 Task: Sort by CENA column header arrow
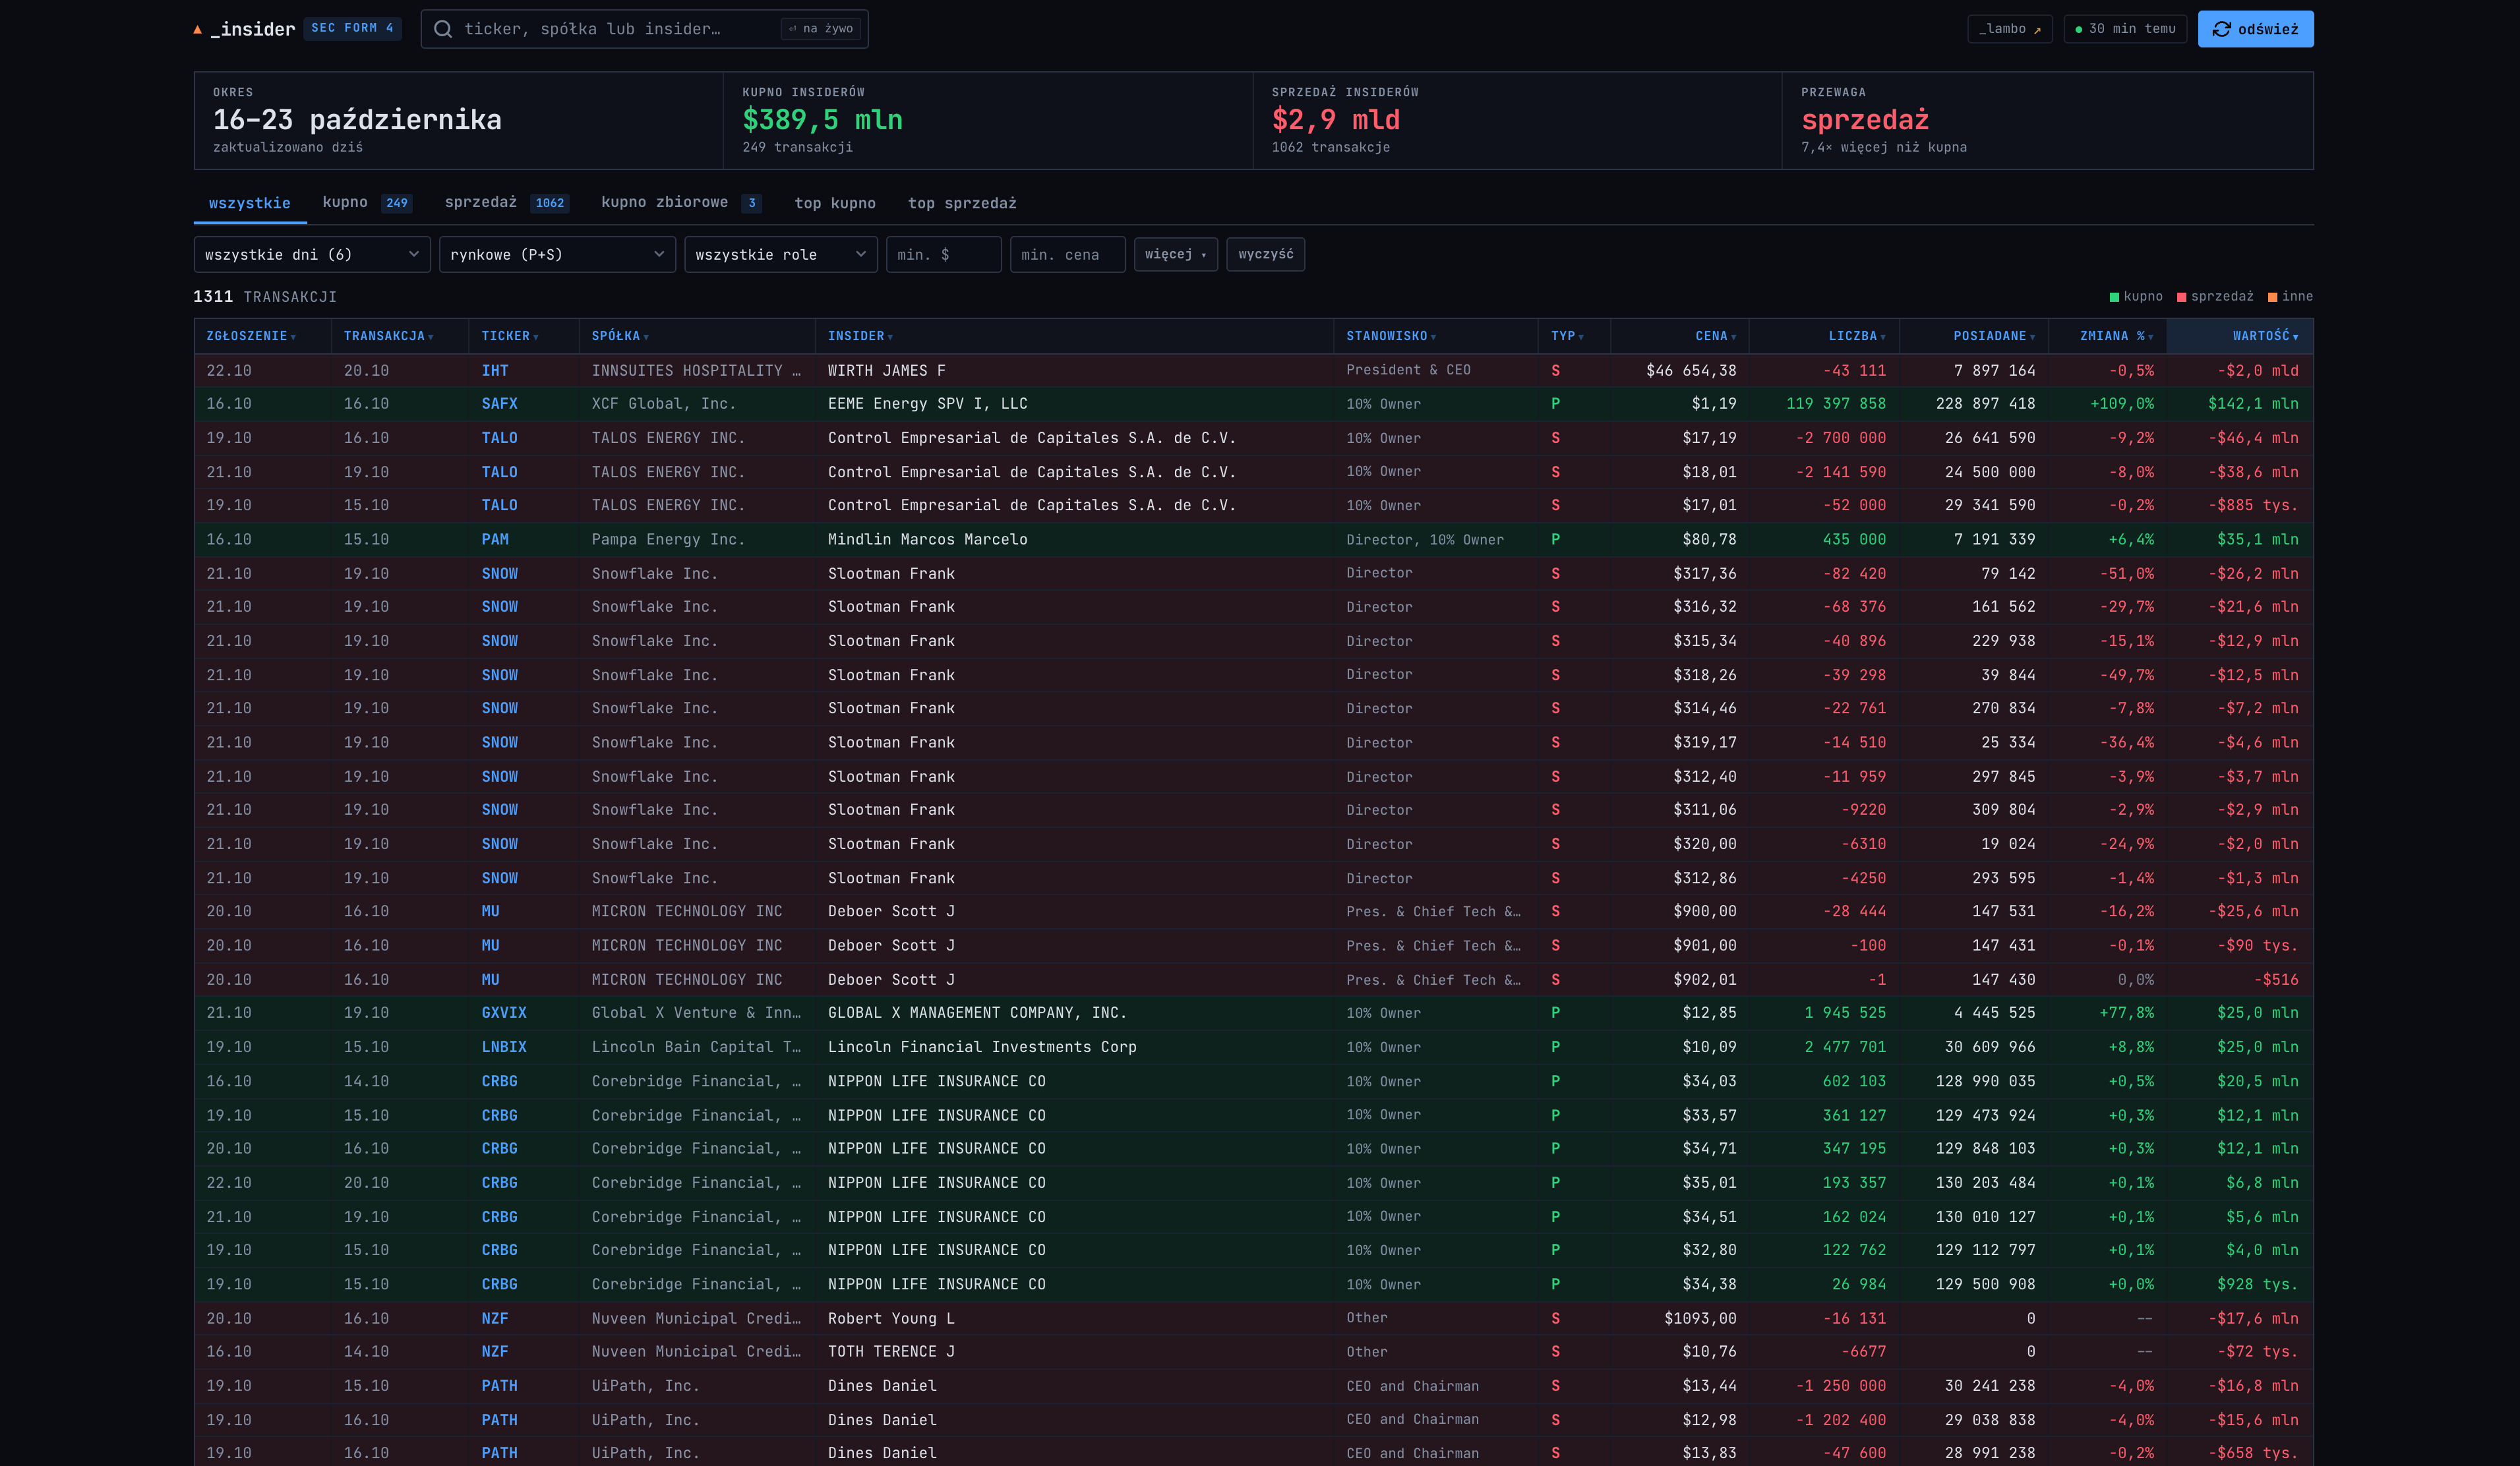1734,337
